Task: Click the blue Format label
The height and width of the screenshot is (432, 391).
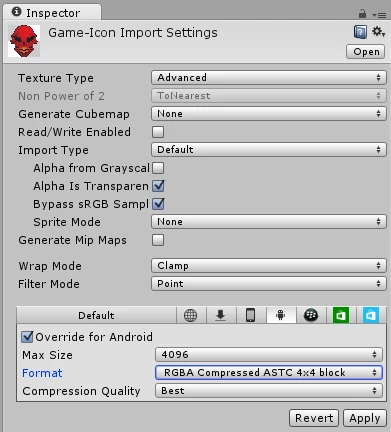Action: pos(42,373)
